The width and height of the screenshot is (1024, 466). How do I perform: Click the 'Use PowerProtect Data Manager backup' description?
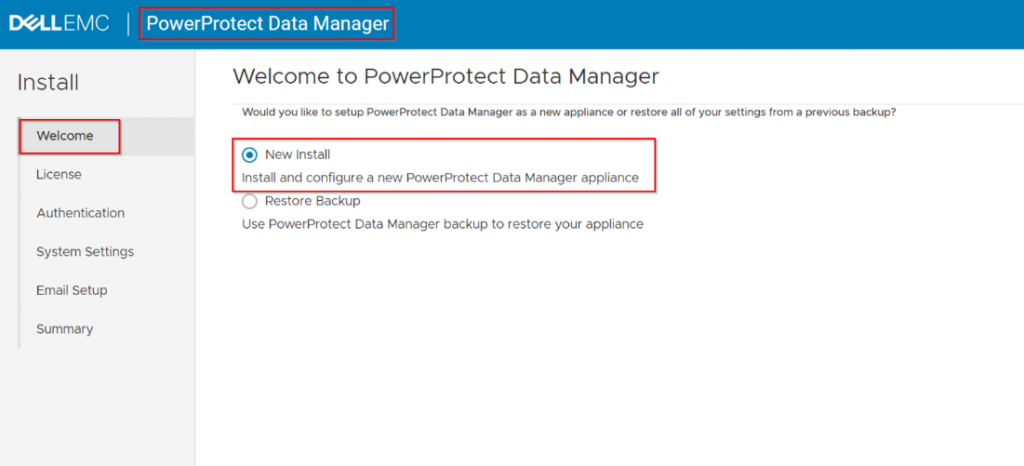(442, 224)
